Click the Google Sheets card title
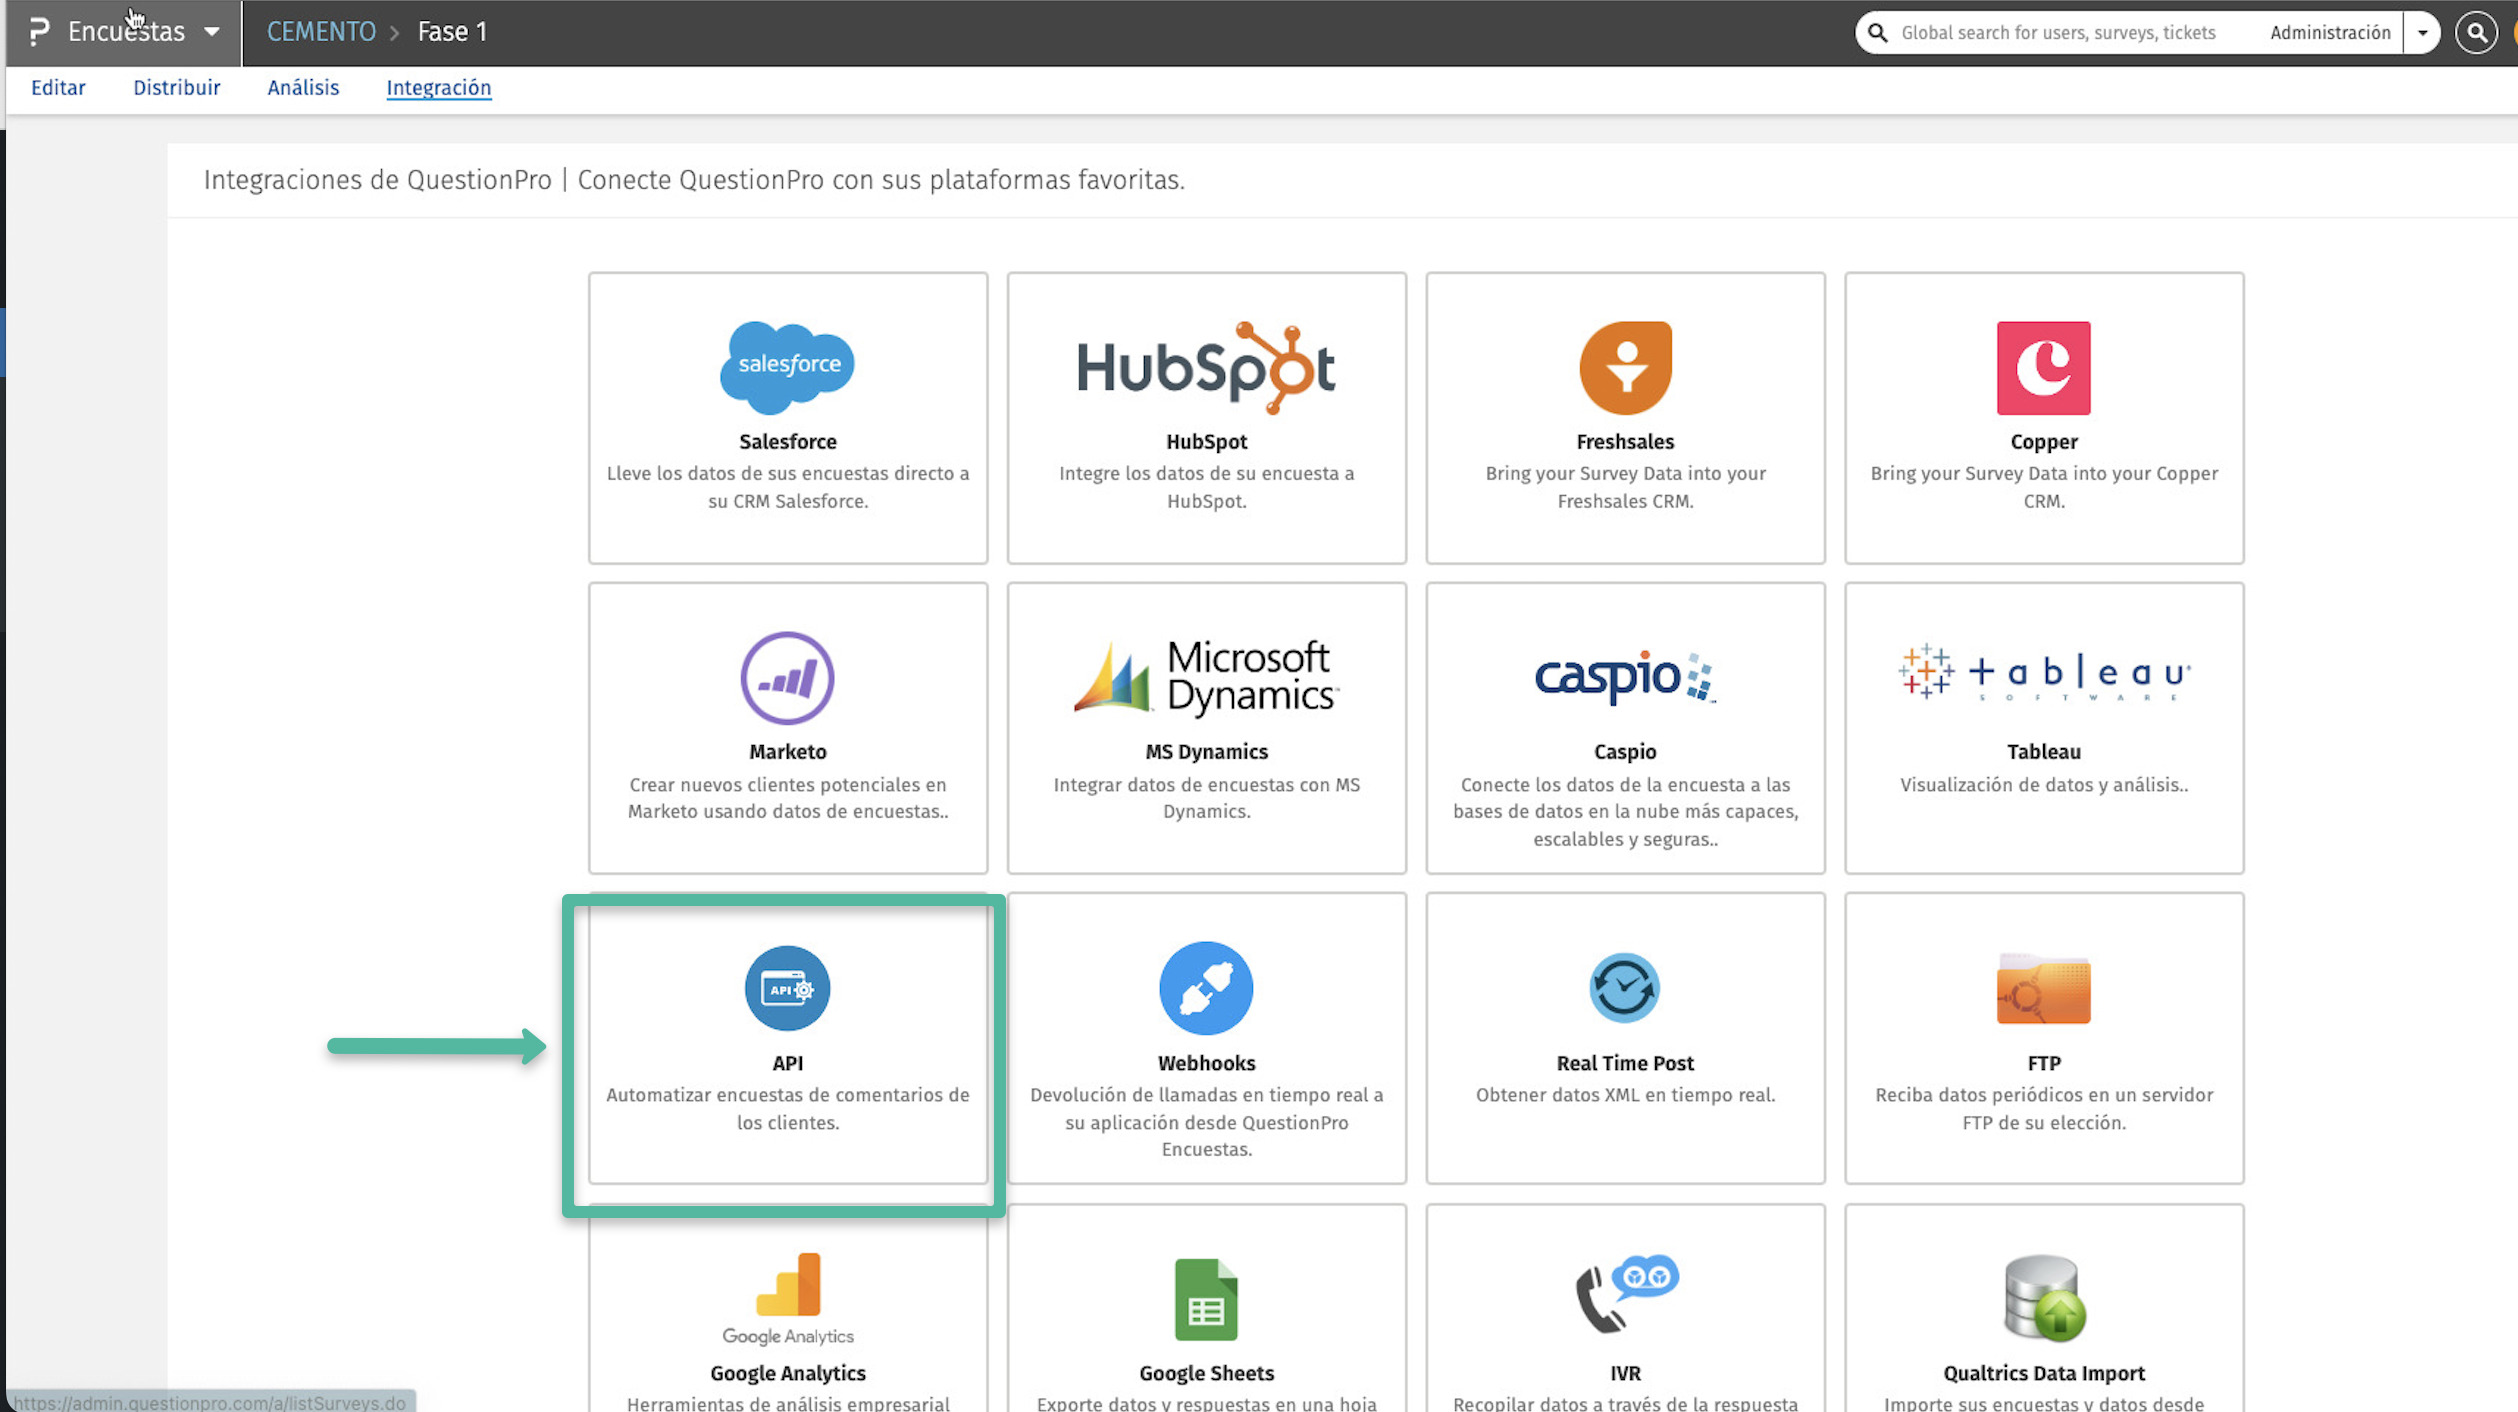2518x1412 pixels. point(1206,1374)
